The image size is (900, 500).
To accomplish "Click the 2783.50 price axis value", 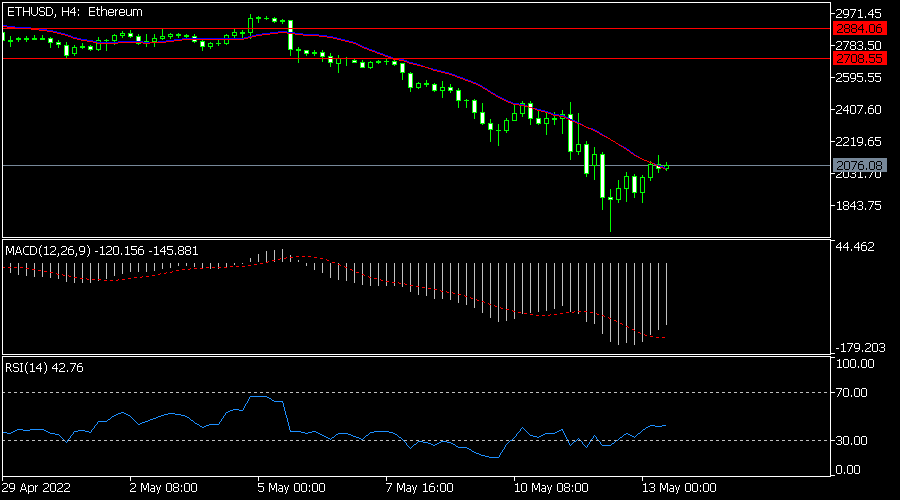I will (858, 45).
